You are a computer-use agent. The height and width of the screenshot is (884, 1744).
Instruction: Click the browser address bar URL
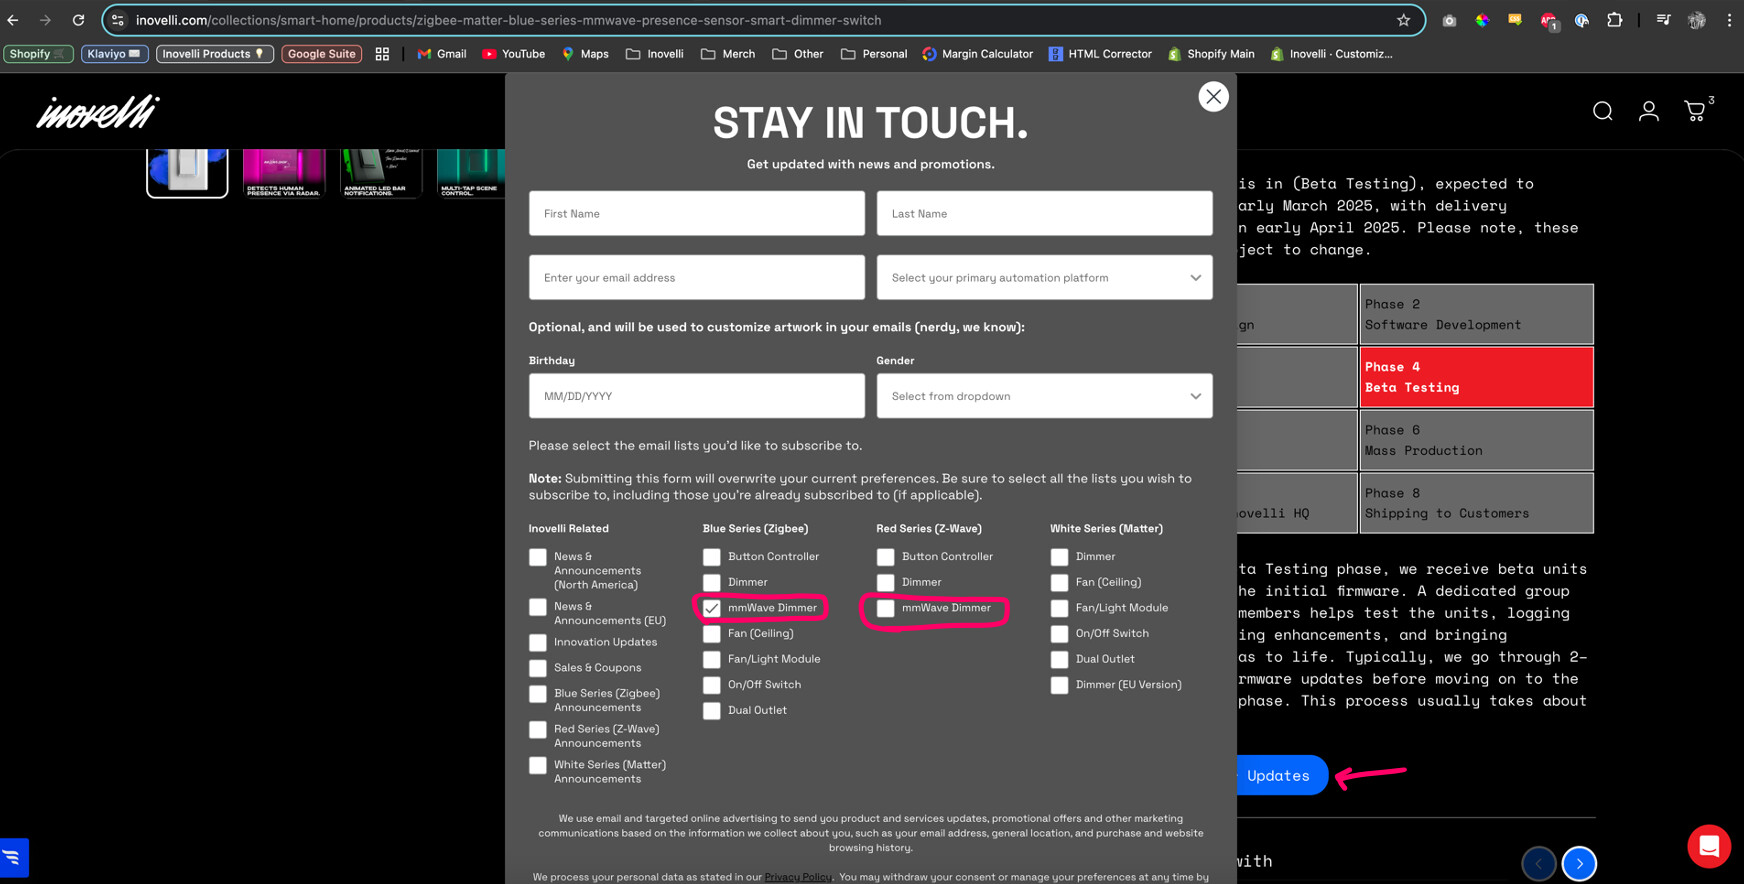[x=508, y=20]
